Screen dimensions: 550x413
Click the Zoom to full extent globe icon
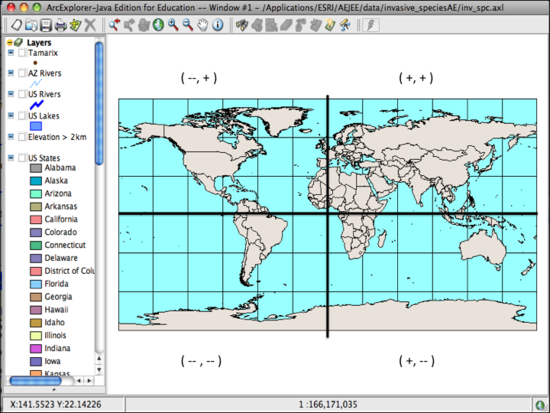click(158, 25)
